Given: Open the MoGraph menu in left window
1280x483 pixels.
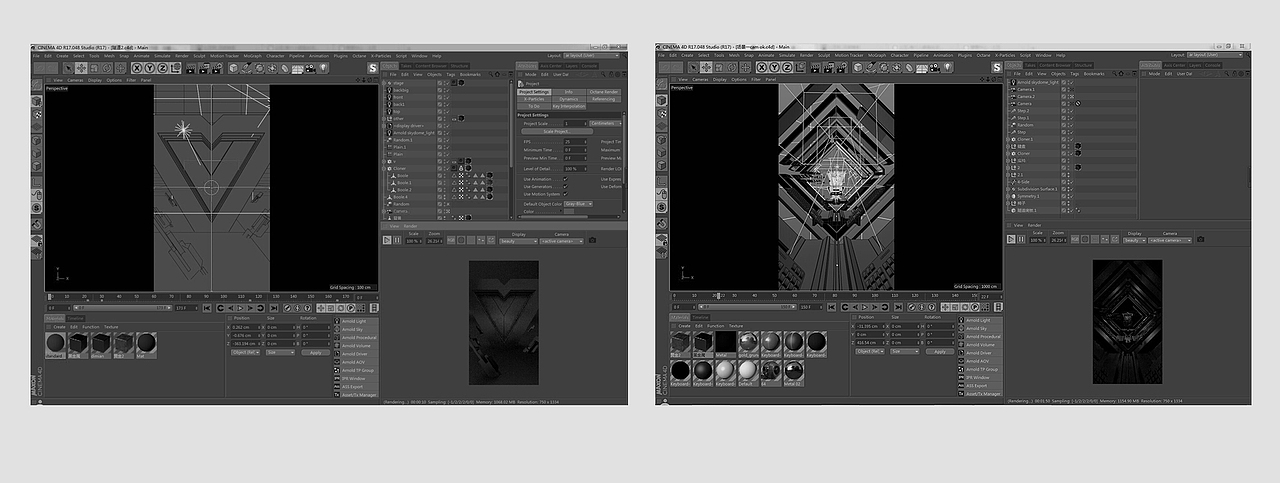Looking at the screenshot, I should coord(251,56).
